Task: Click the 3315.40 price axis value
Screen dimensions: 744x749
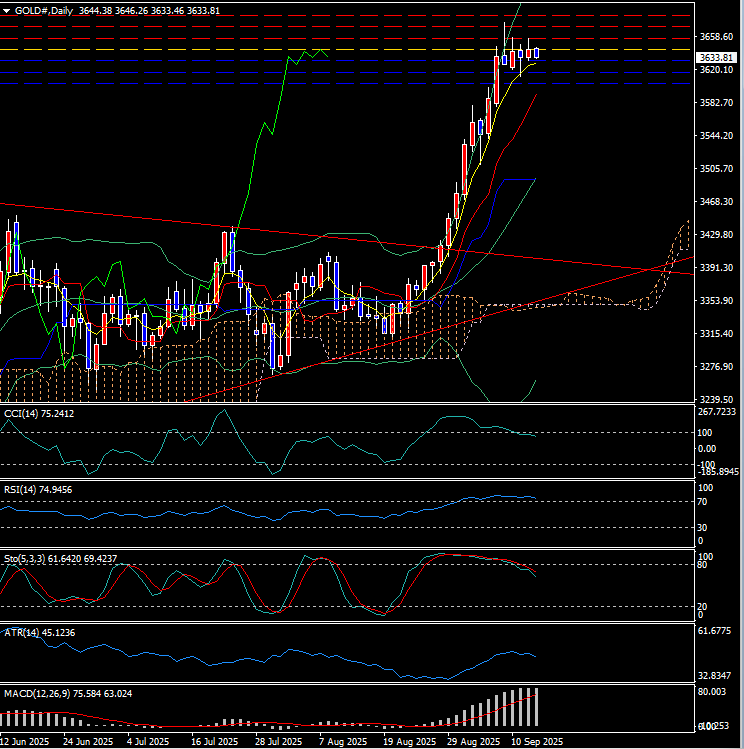Action: point(716,333)
